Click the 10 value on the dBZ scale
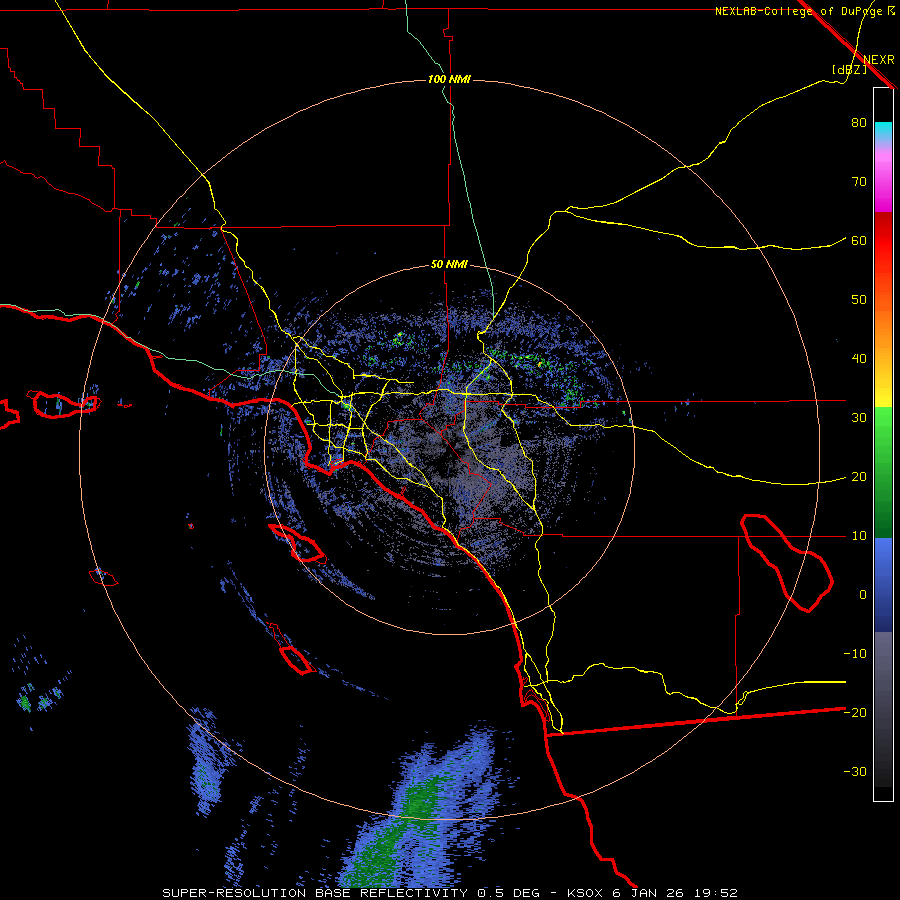Viewport: 900px width, 900px height. coord(859,536)
